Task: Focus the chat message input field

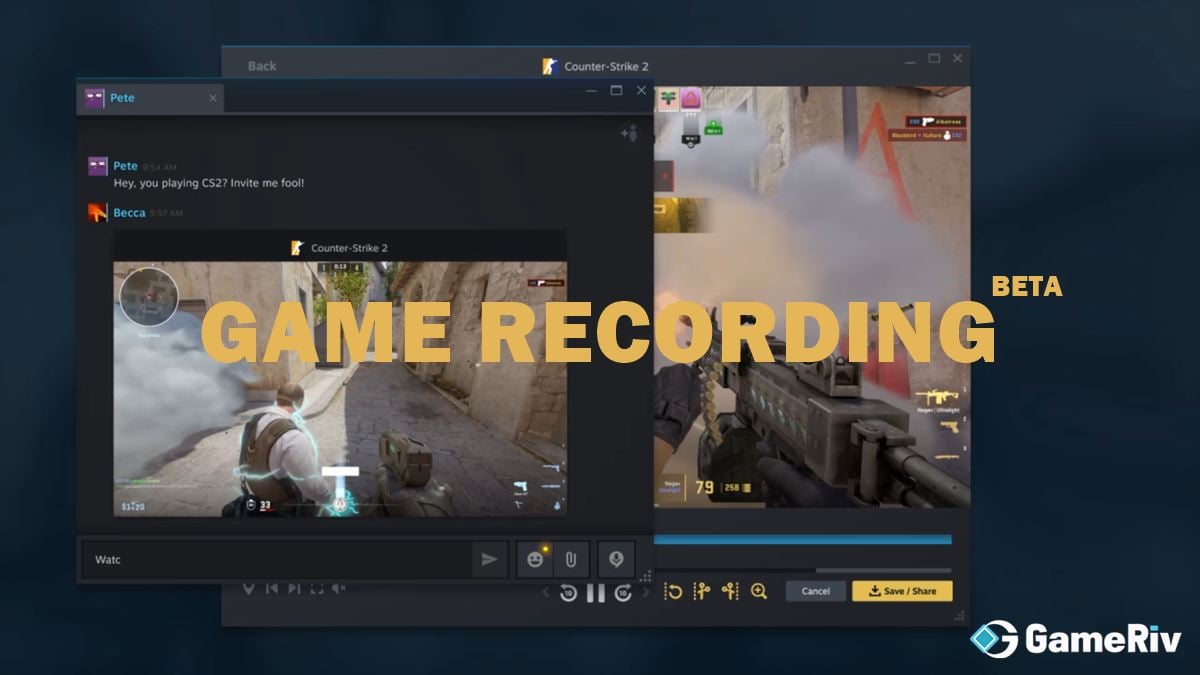Action: click(276, 560)
